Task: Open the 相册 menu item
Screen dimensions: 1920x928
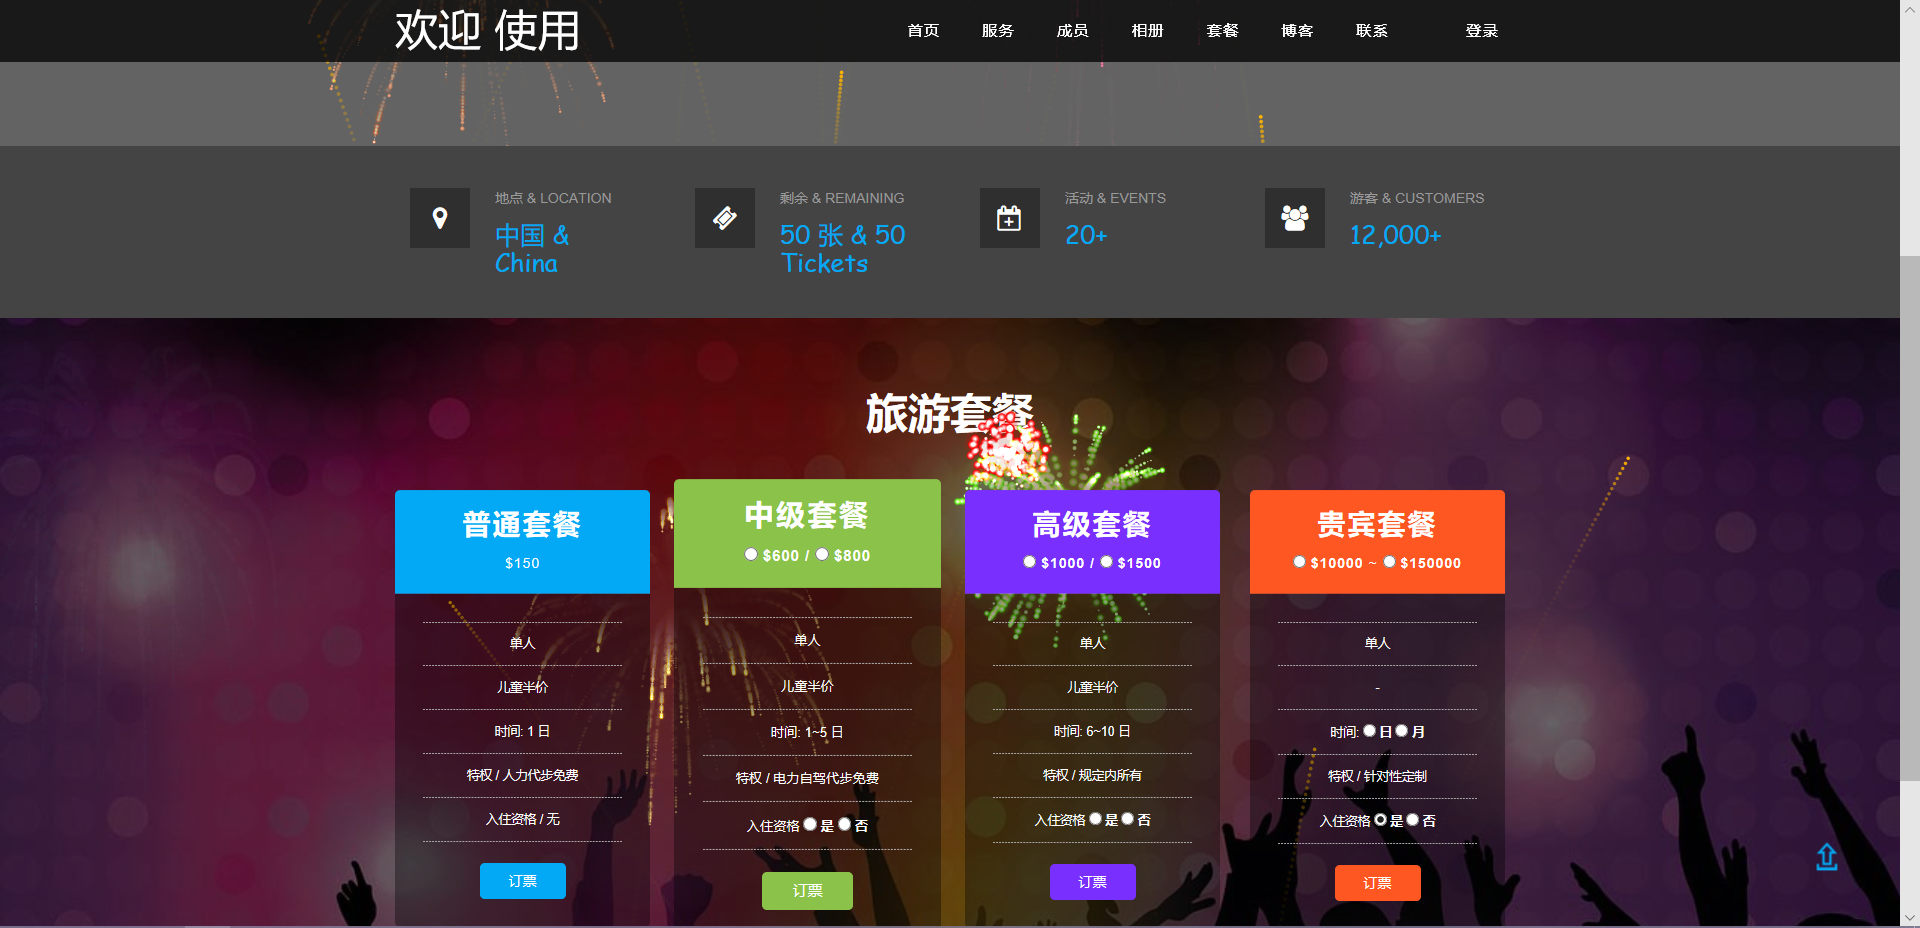Action: pyautogui.click(x=1148, y=31)
